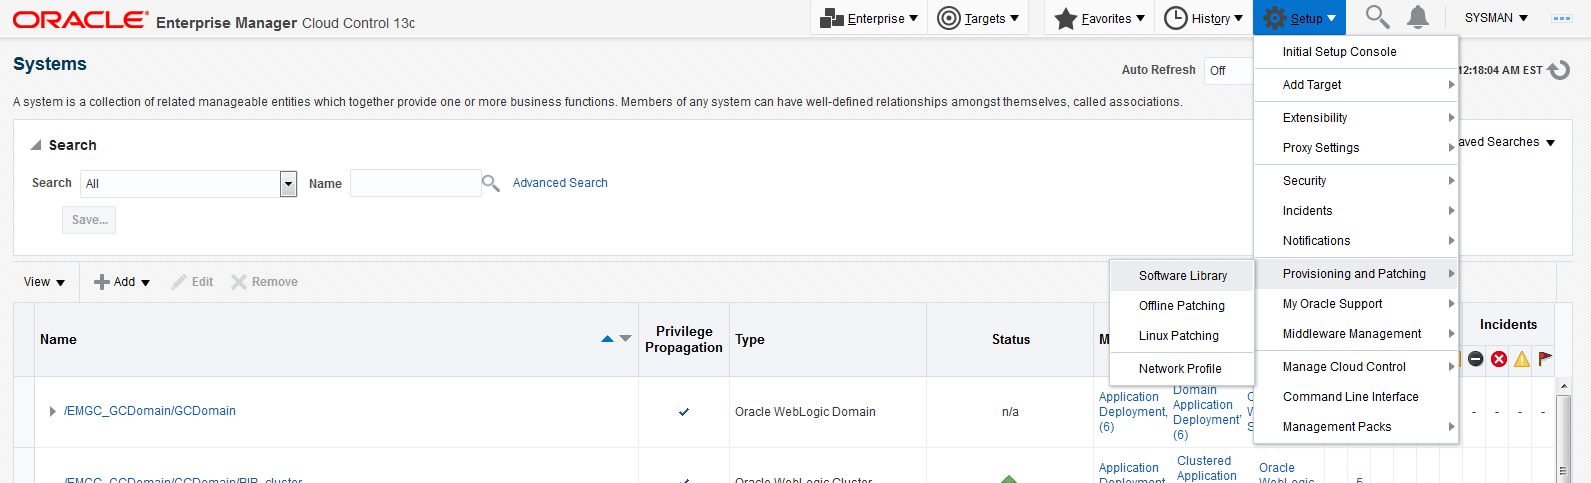
Task: Click the global search magnifier icon
Action: tap(1378, 17)
